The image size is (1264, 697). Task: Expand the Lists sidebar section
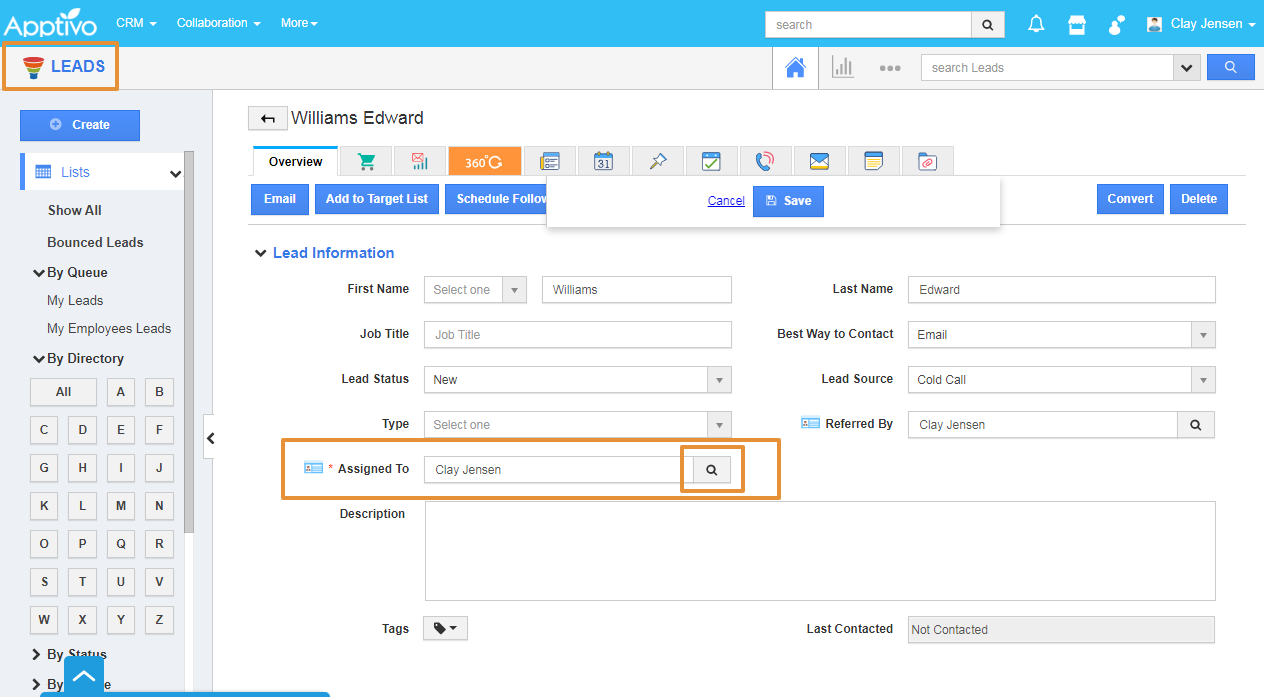176,174
